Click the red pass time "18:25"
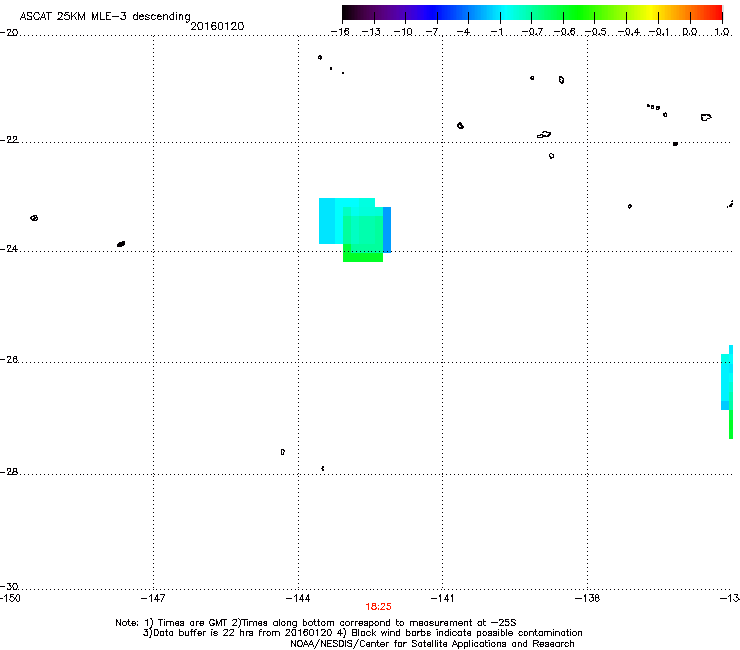740x650 pixels. click(378, 607)
